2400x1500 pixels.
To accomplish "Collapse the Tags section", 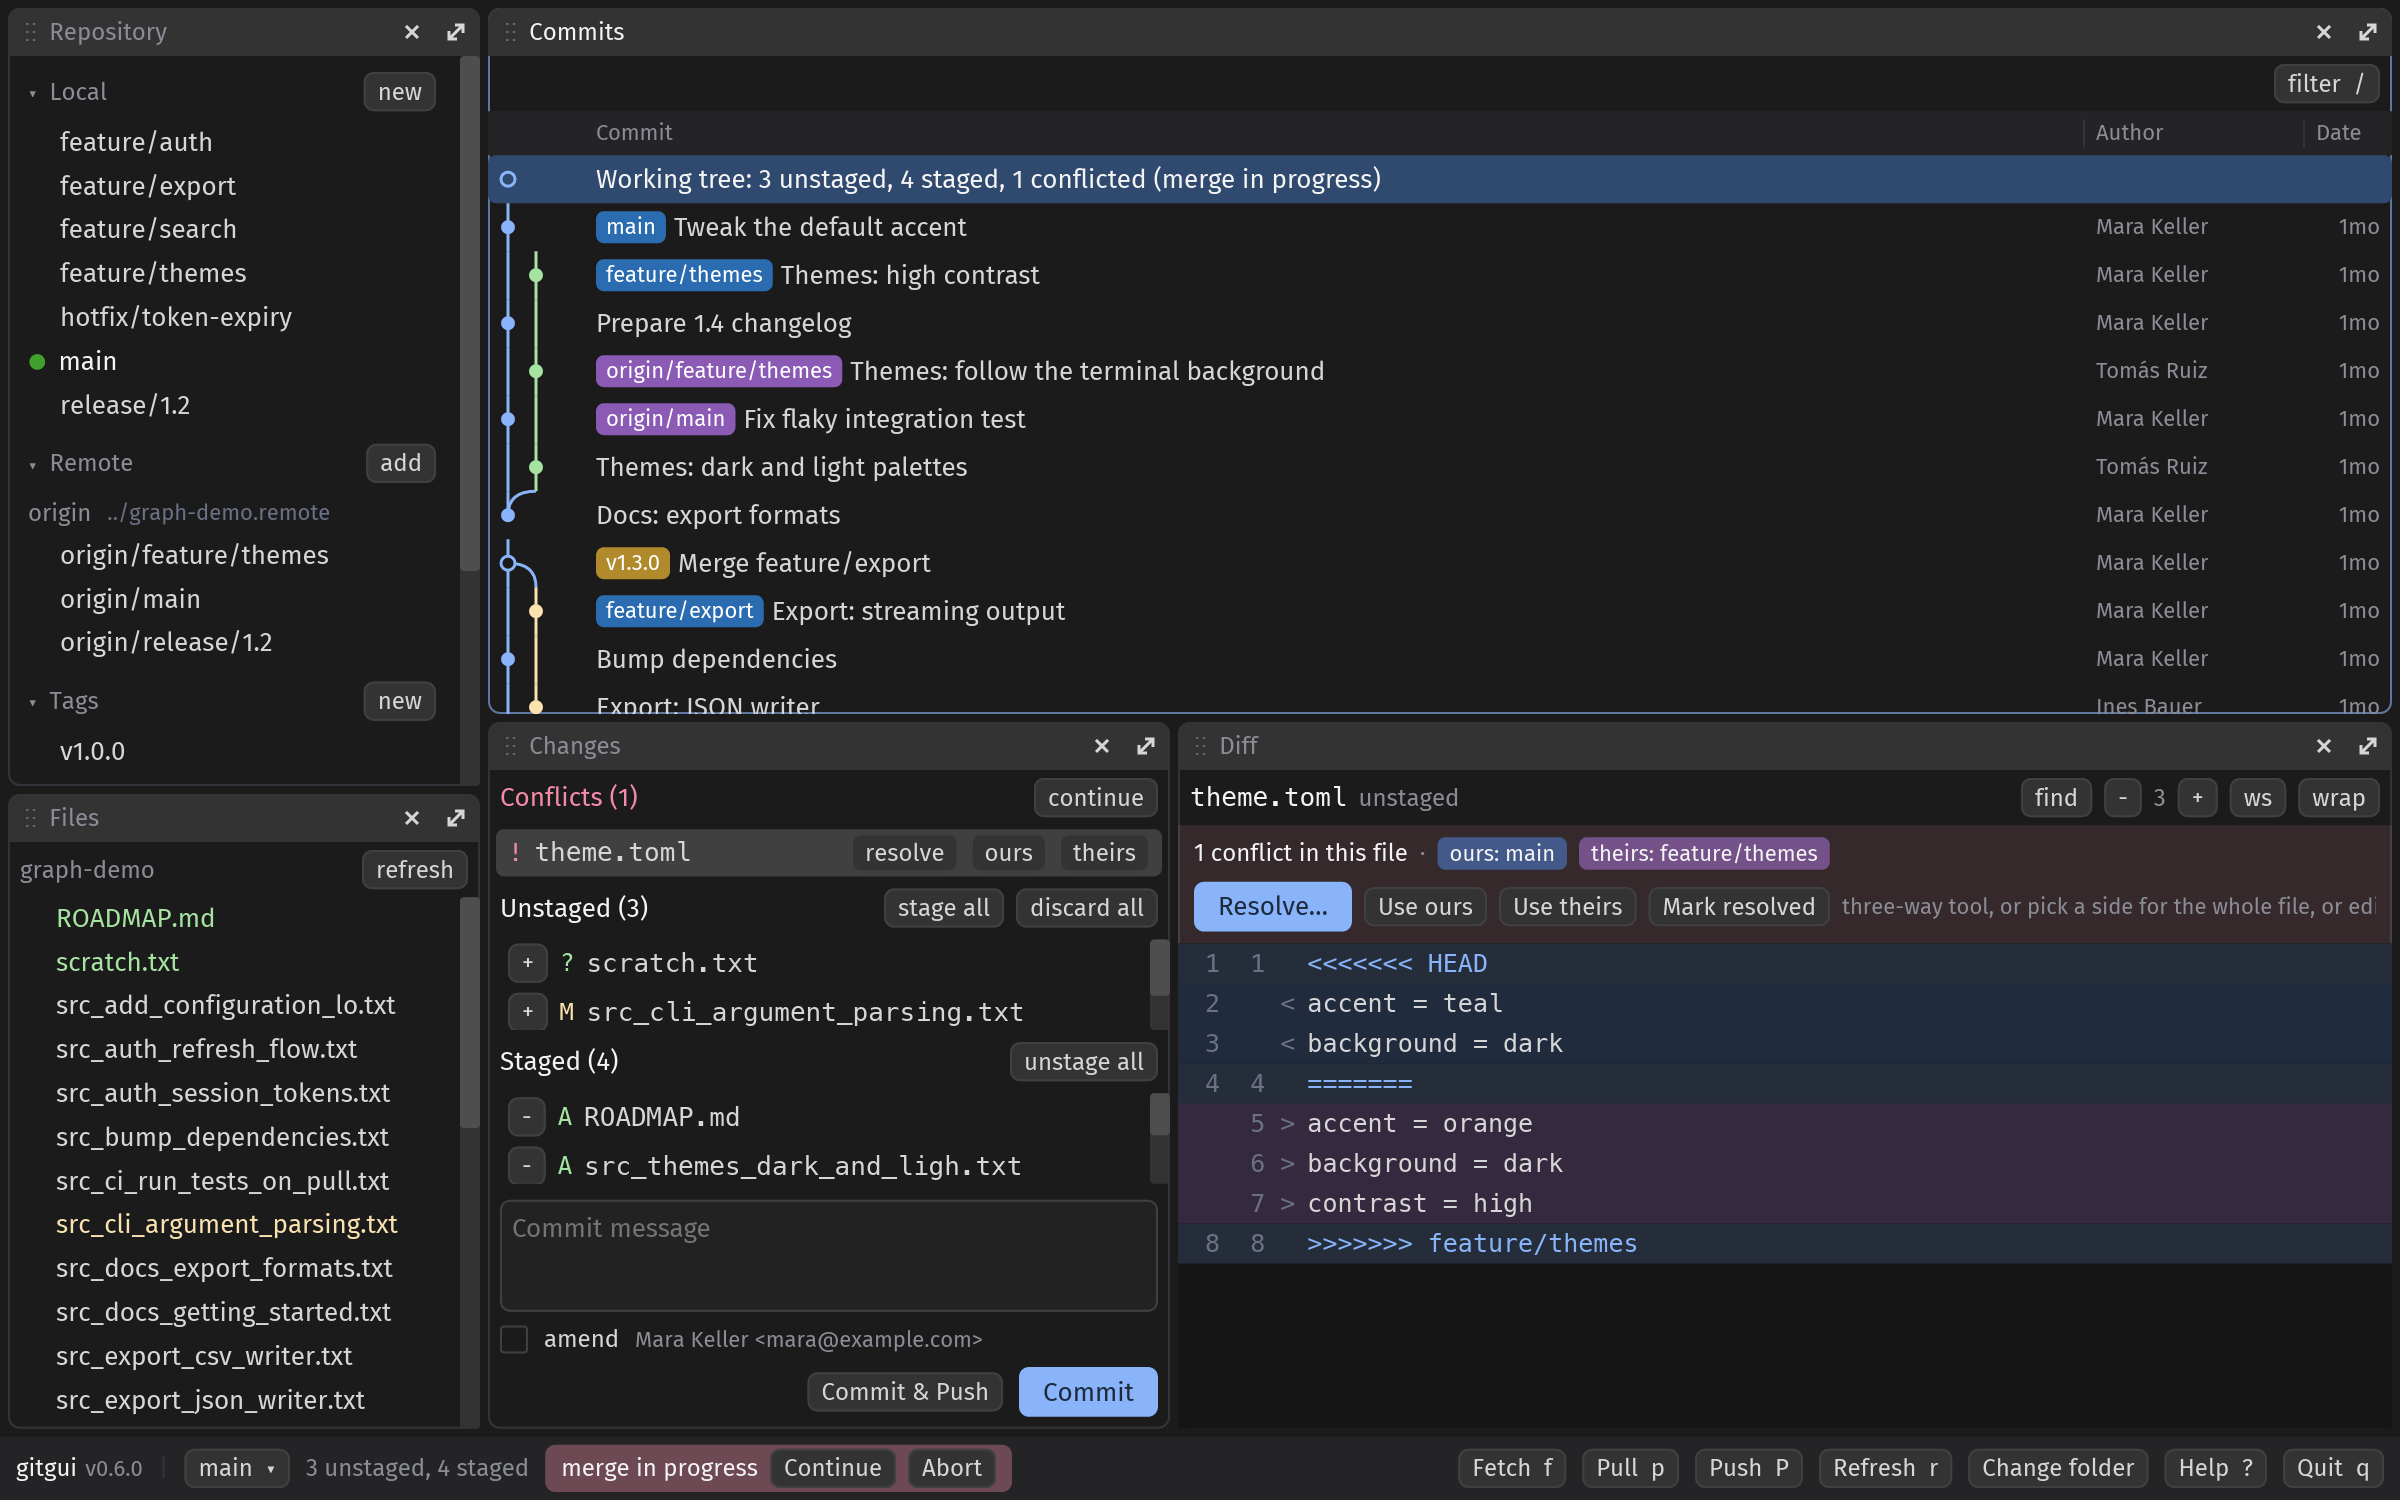I will coord(33,703).
